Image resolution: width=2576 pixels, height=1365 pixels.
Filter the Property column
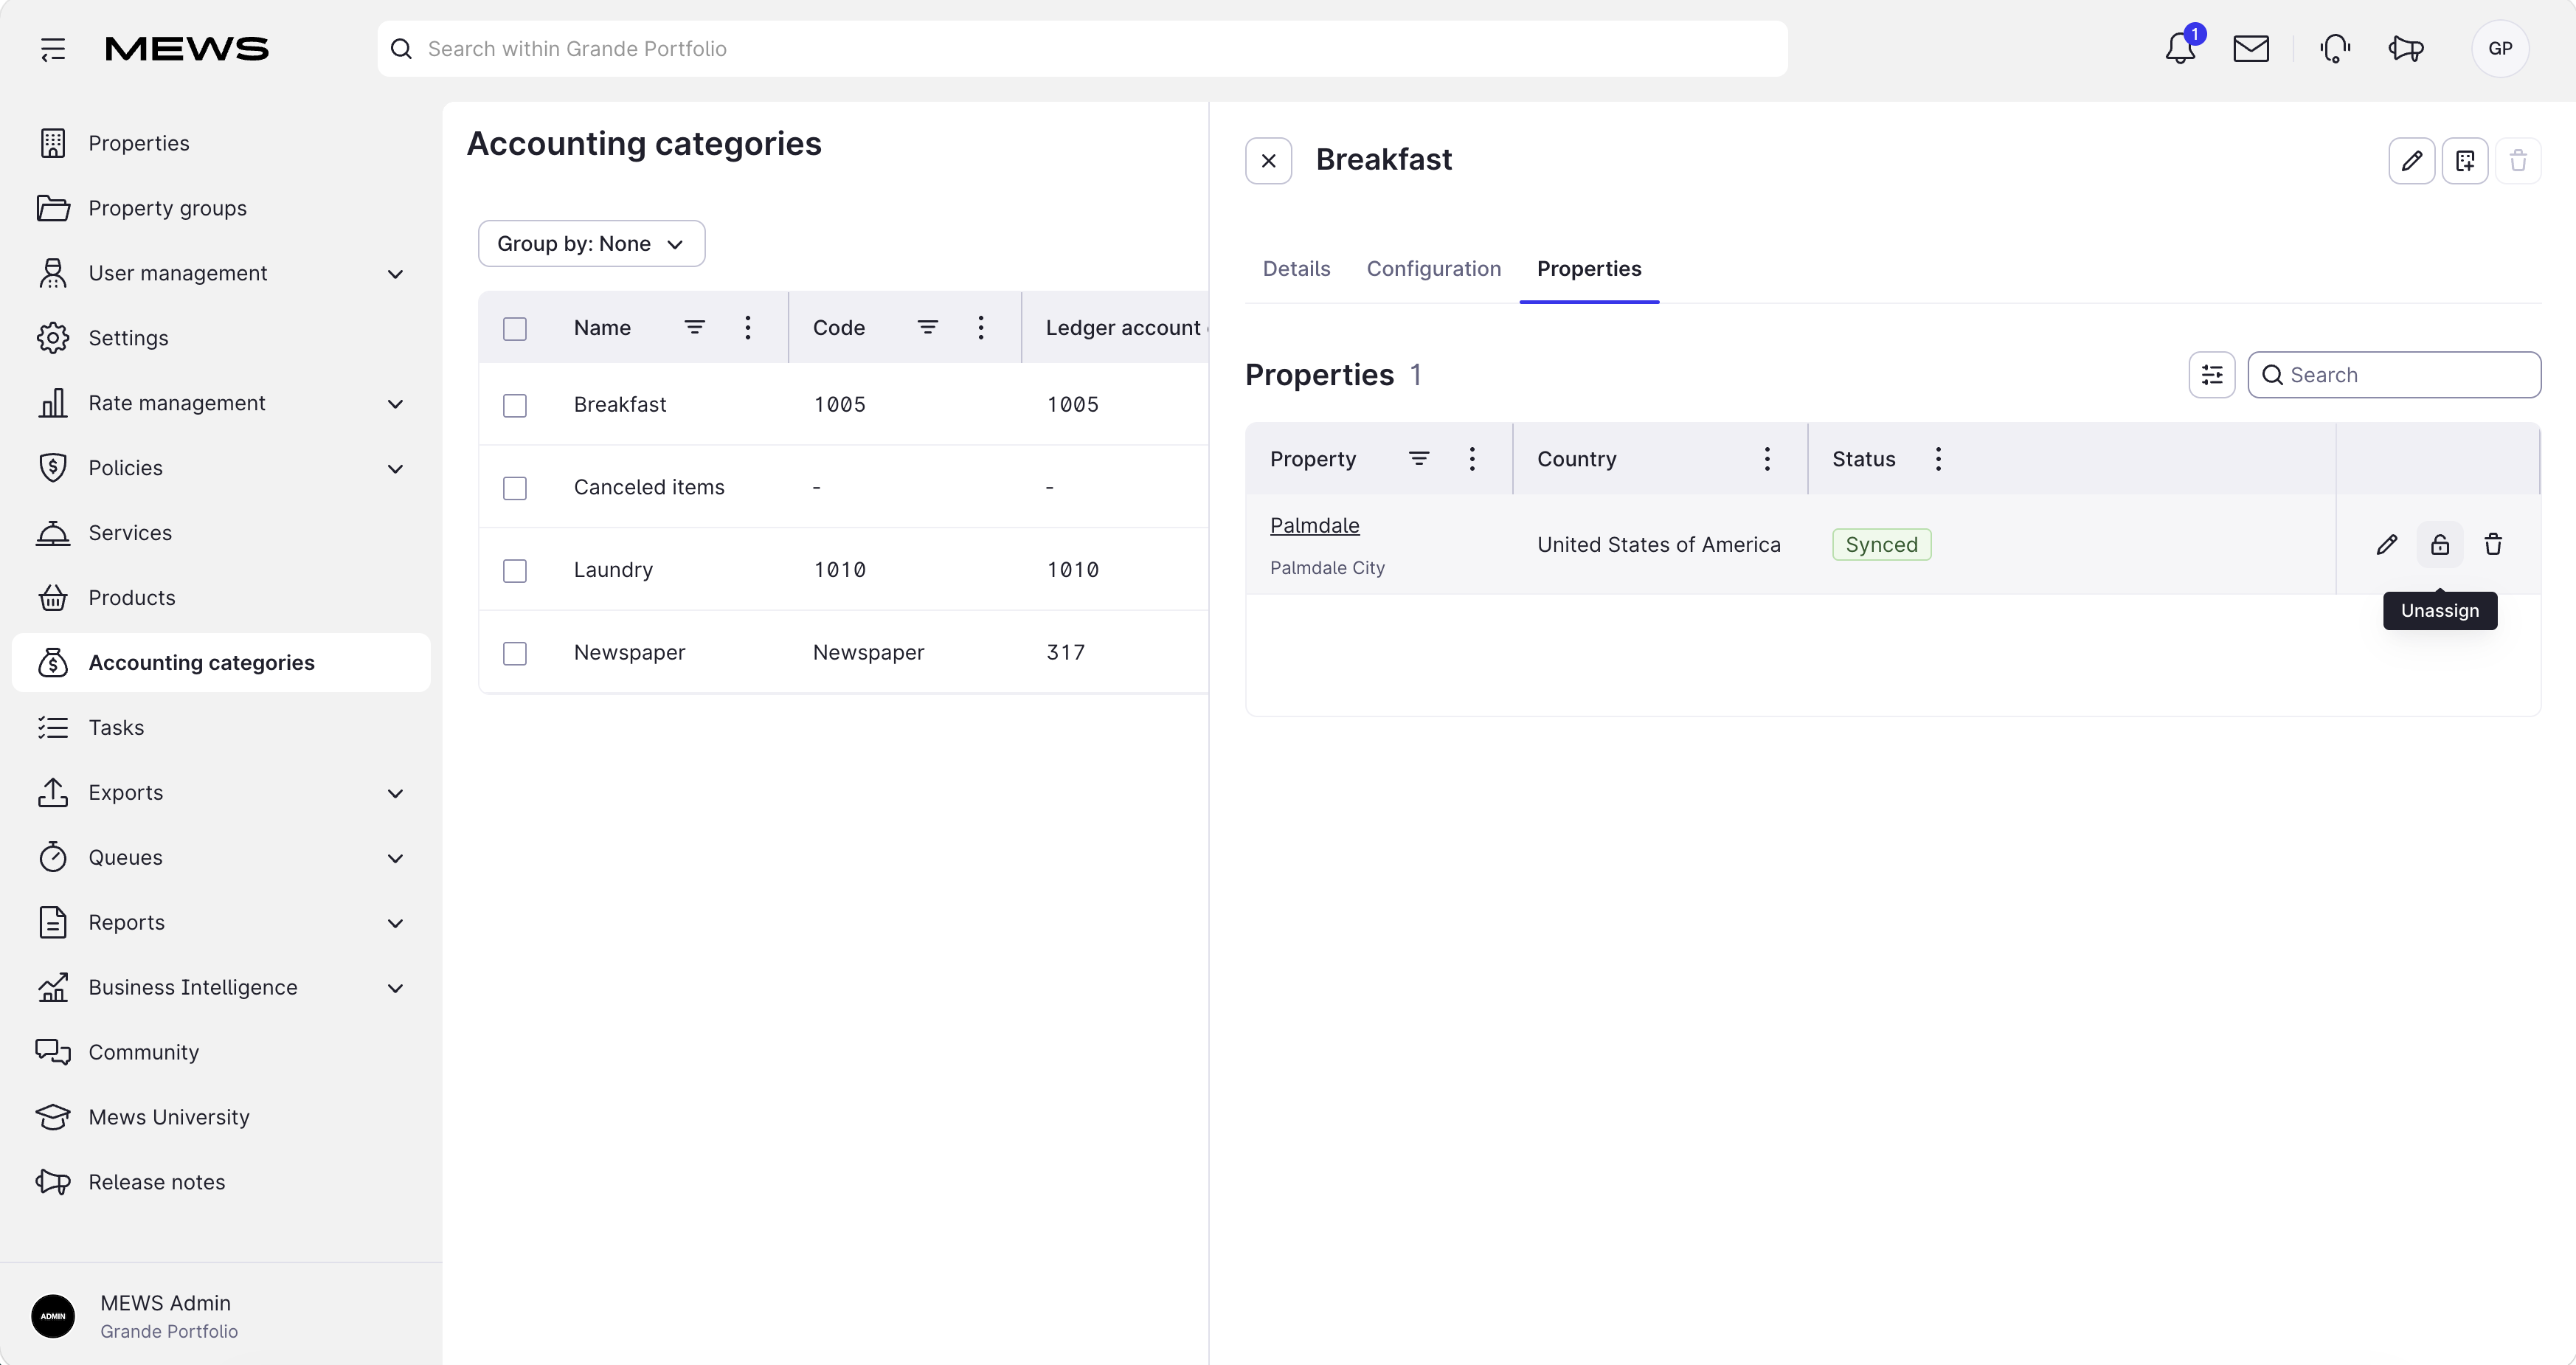coord(1418,459)
